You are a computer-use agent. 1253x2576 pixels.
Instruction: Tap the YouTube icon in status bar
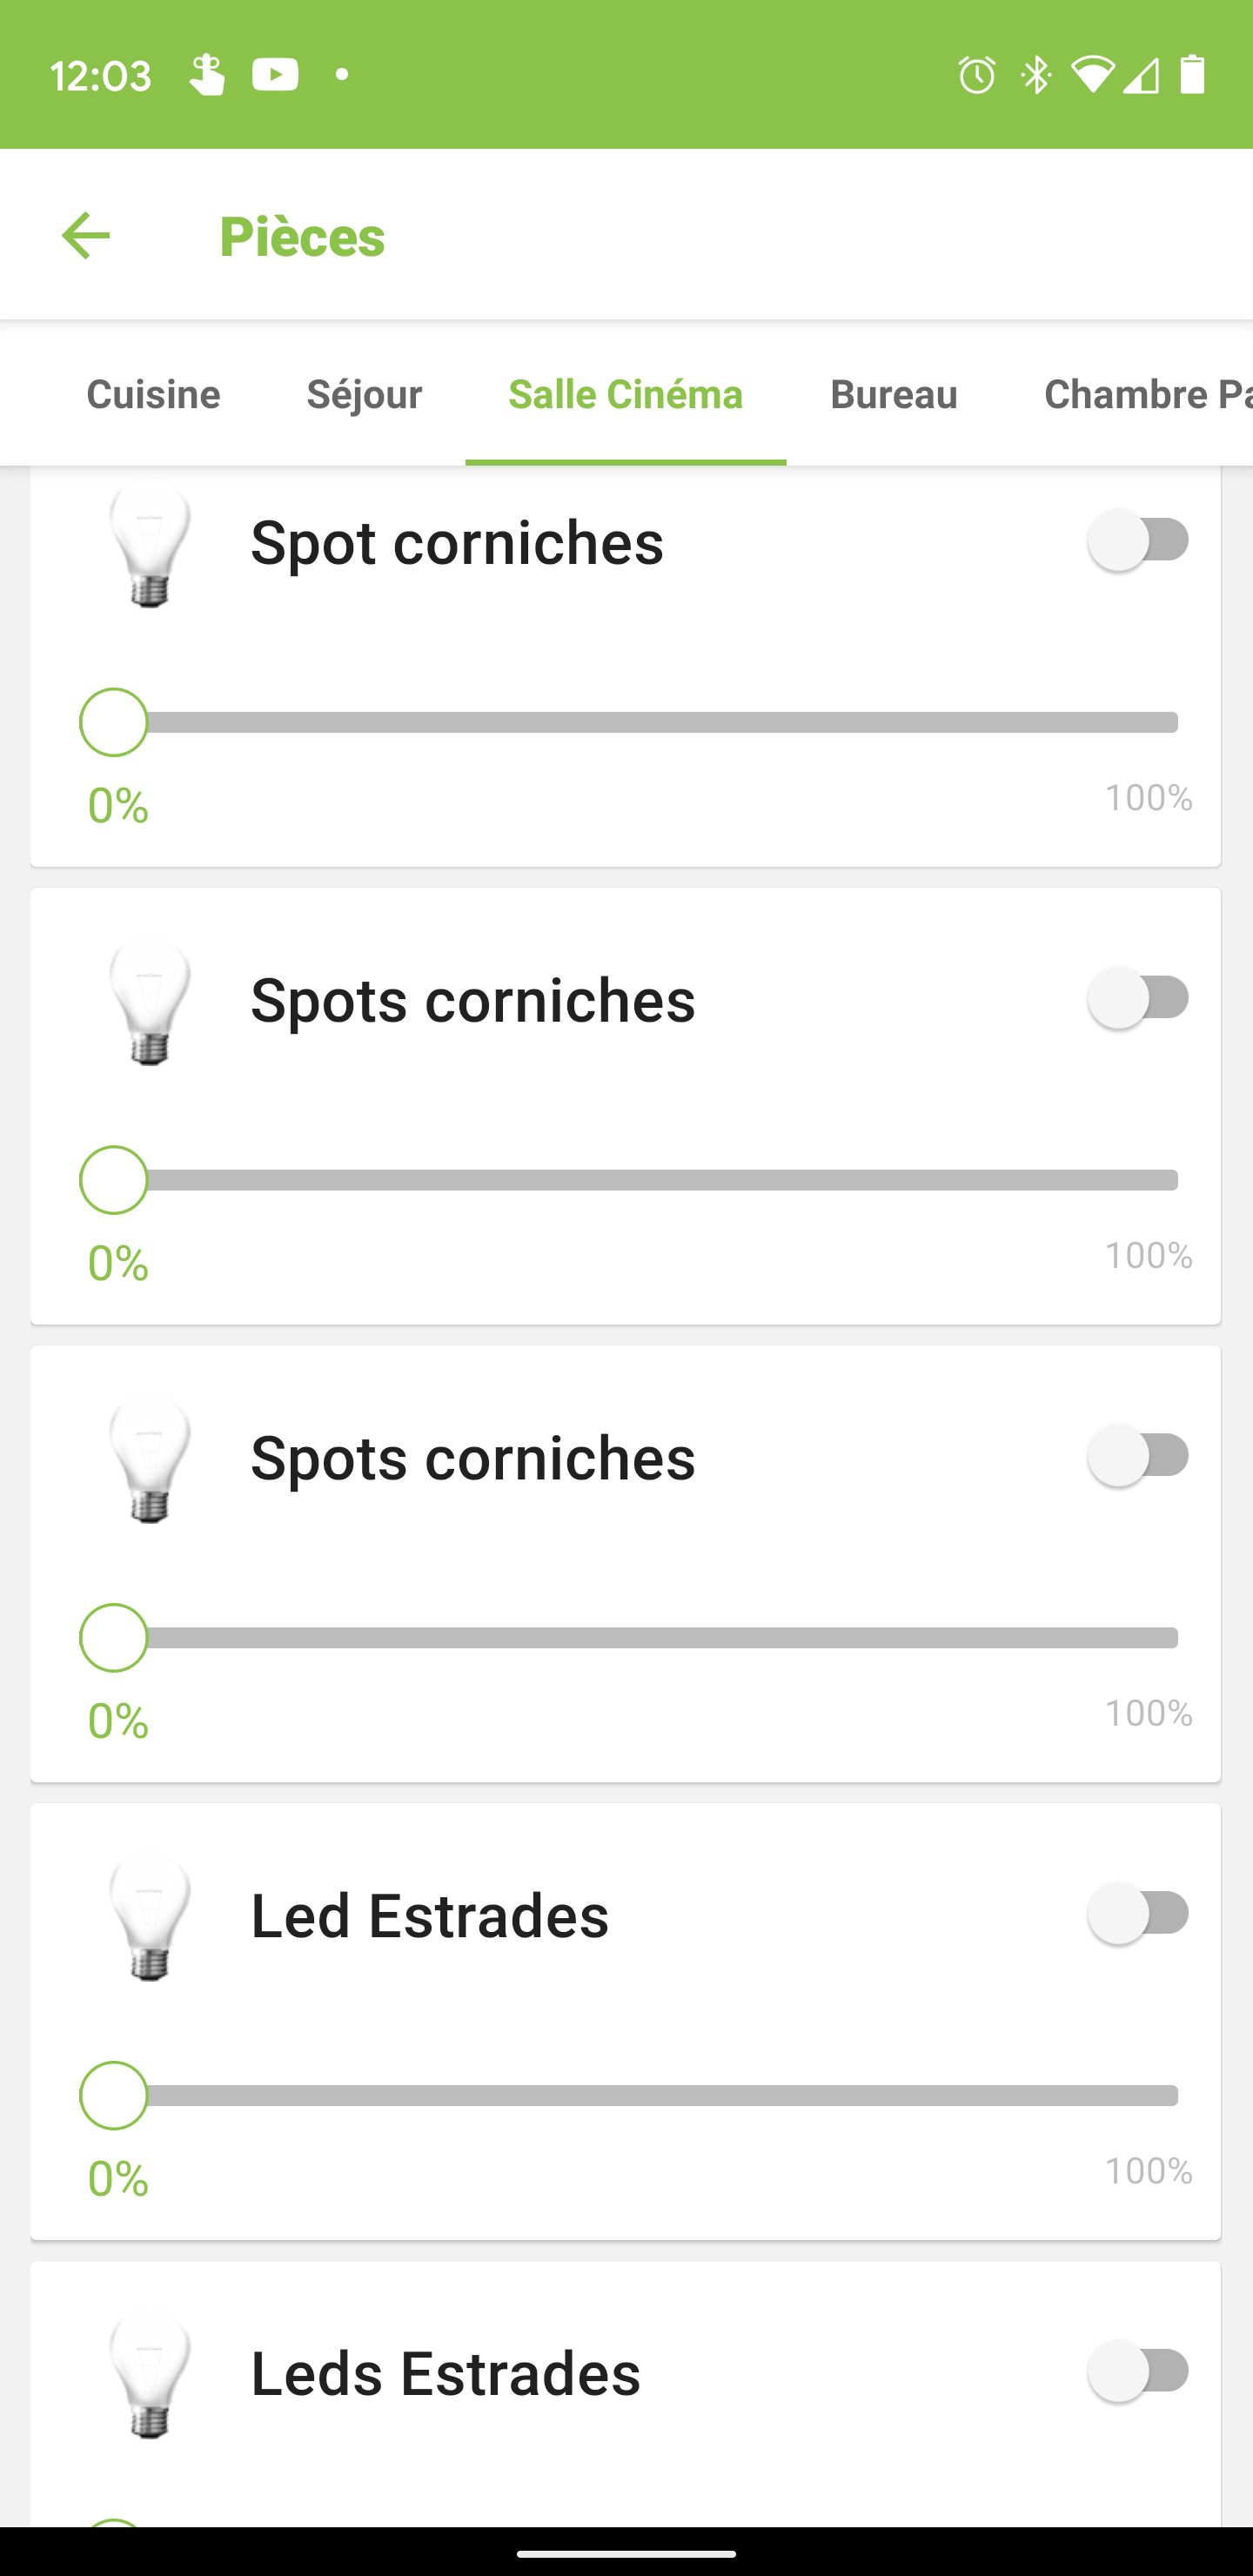275,75
